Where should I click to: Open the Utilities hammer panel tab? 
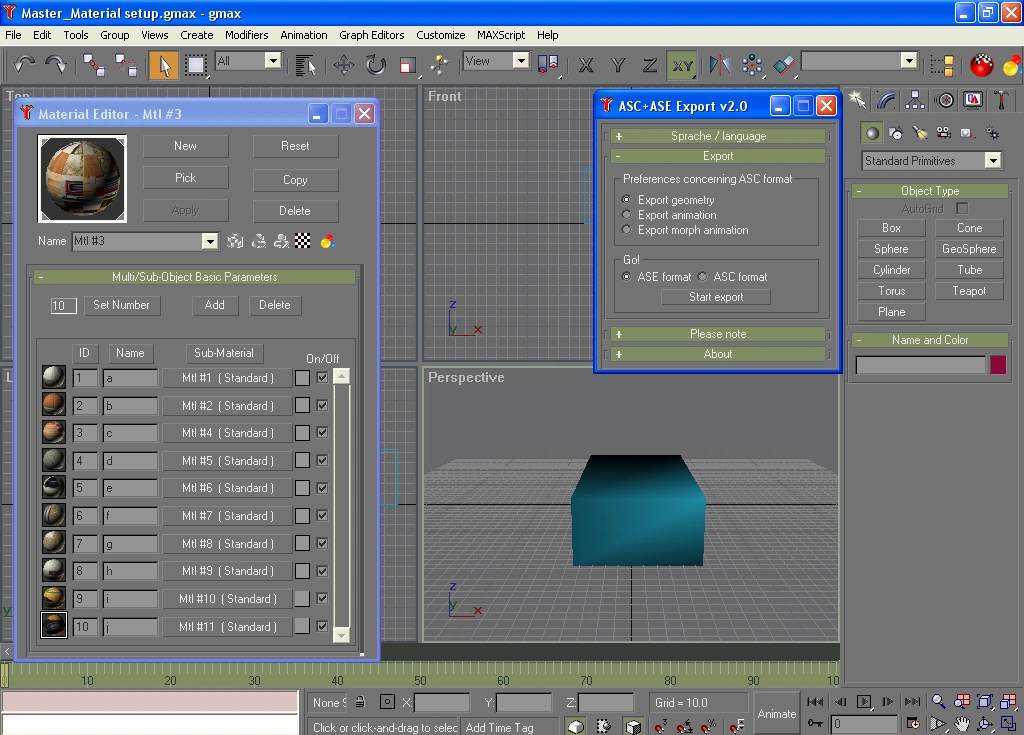coord(1001,100)
